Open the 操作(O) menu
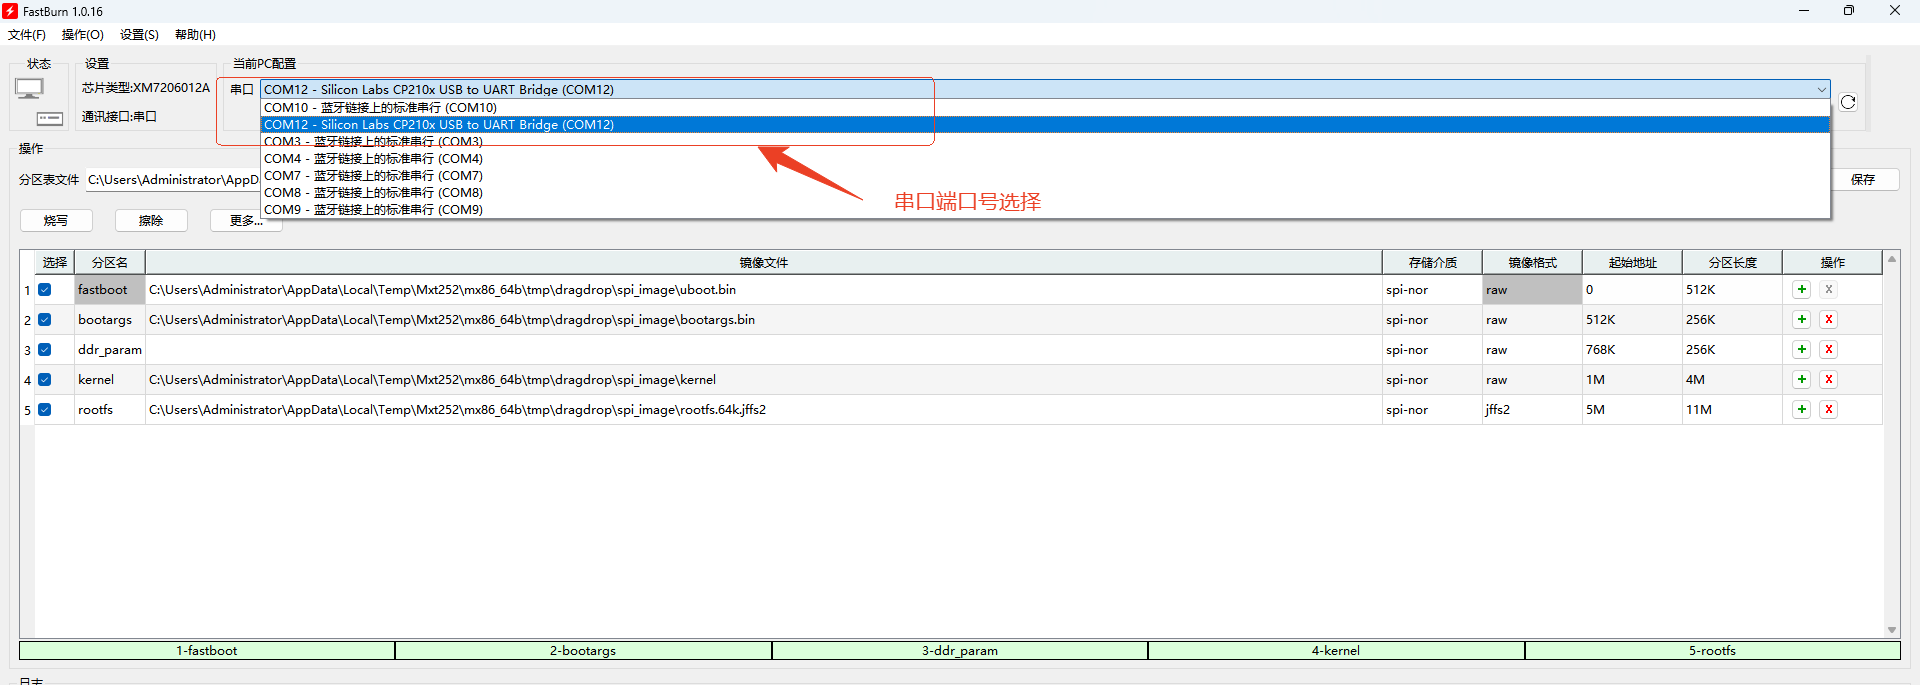The height and width of the screenshot is (685, 1920). tap(83, 35)
